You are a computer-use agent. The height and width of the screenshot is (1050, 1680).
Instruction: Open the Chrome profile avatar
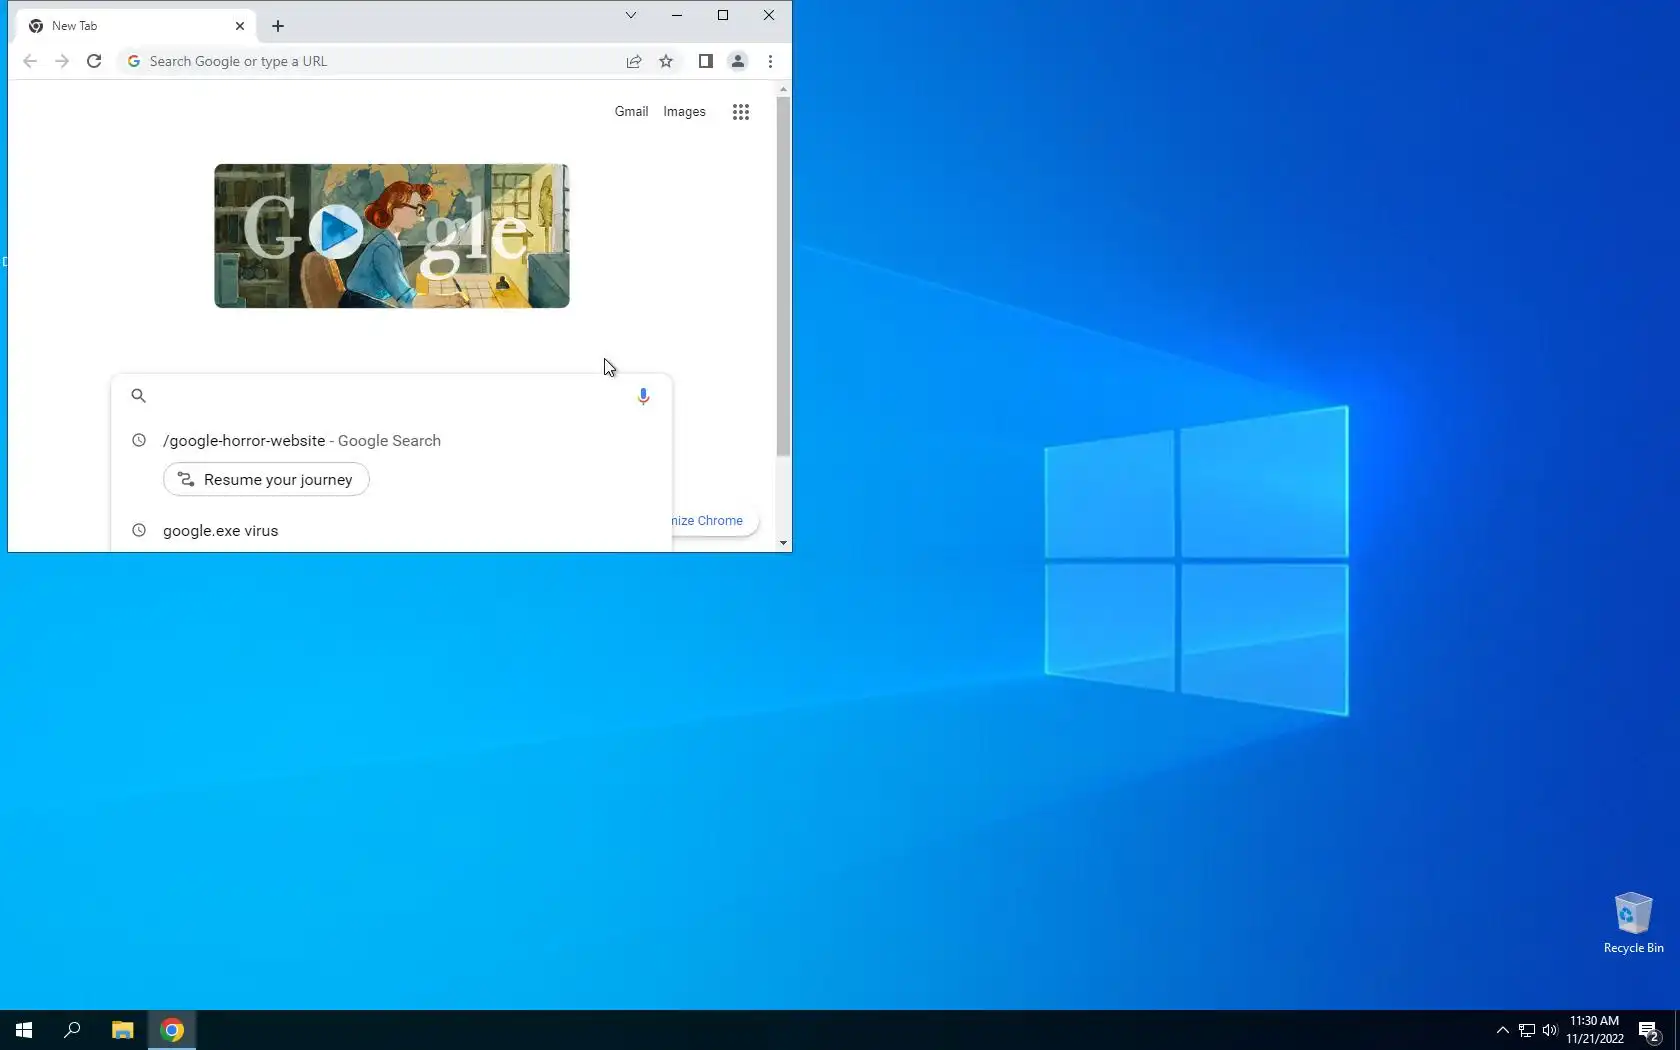click(738, 61)
